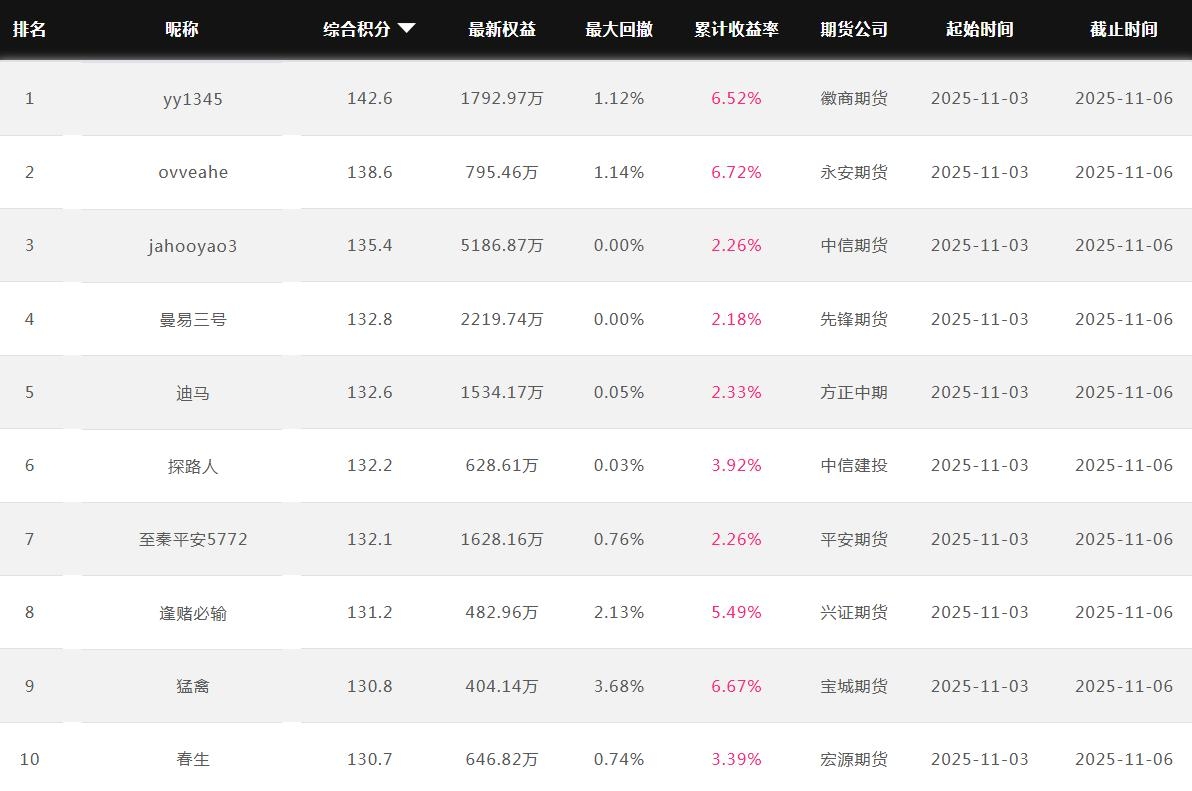Click 6.67% return for 猛禽
Viewport: 1192px width, 791px height.
pos(736,686)
